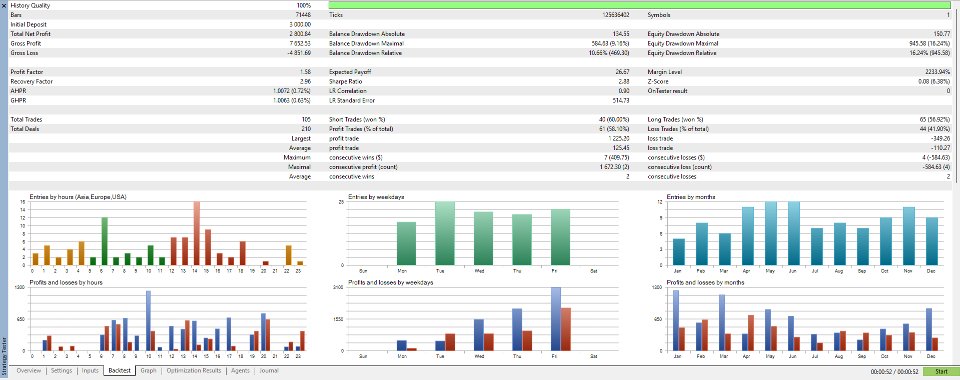Click the Expected Payoff label
The image size is (960, 380).
pos(350,72)
